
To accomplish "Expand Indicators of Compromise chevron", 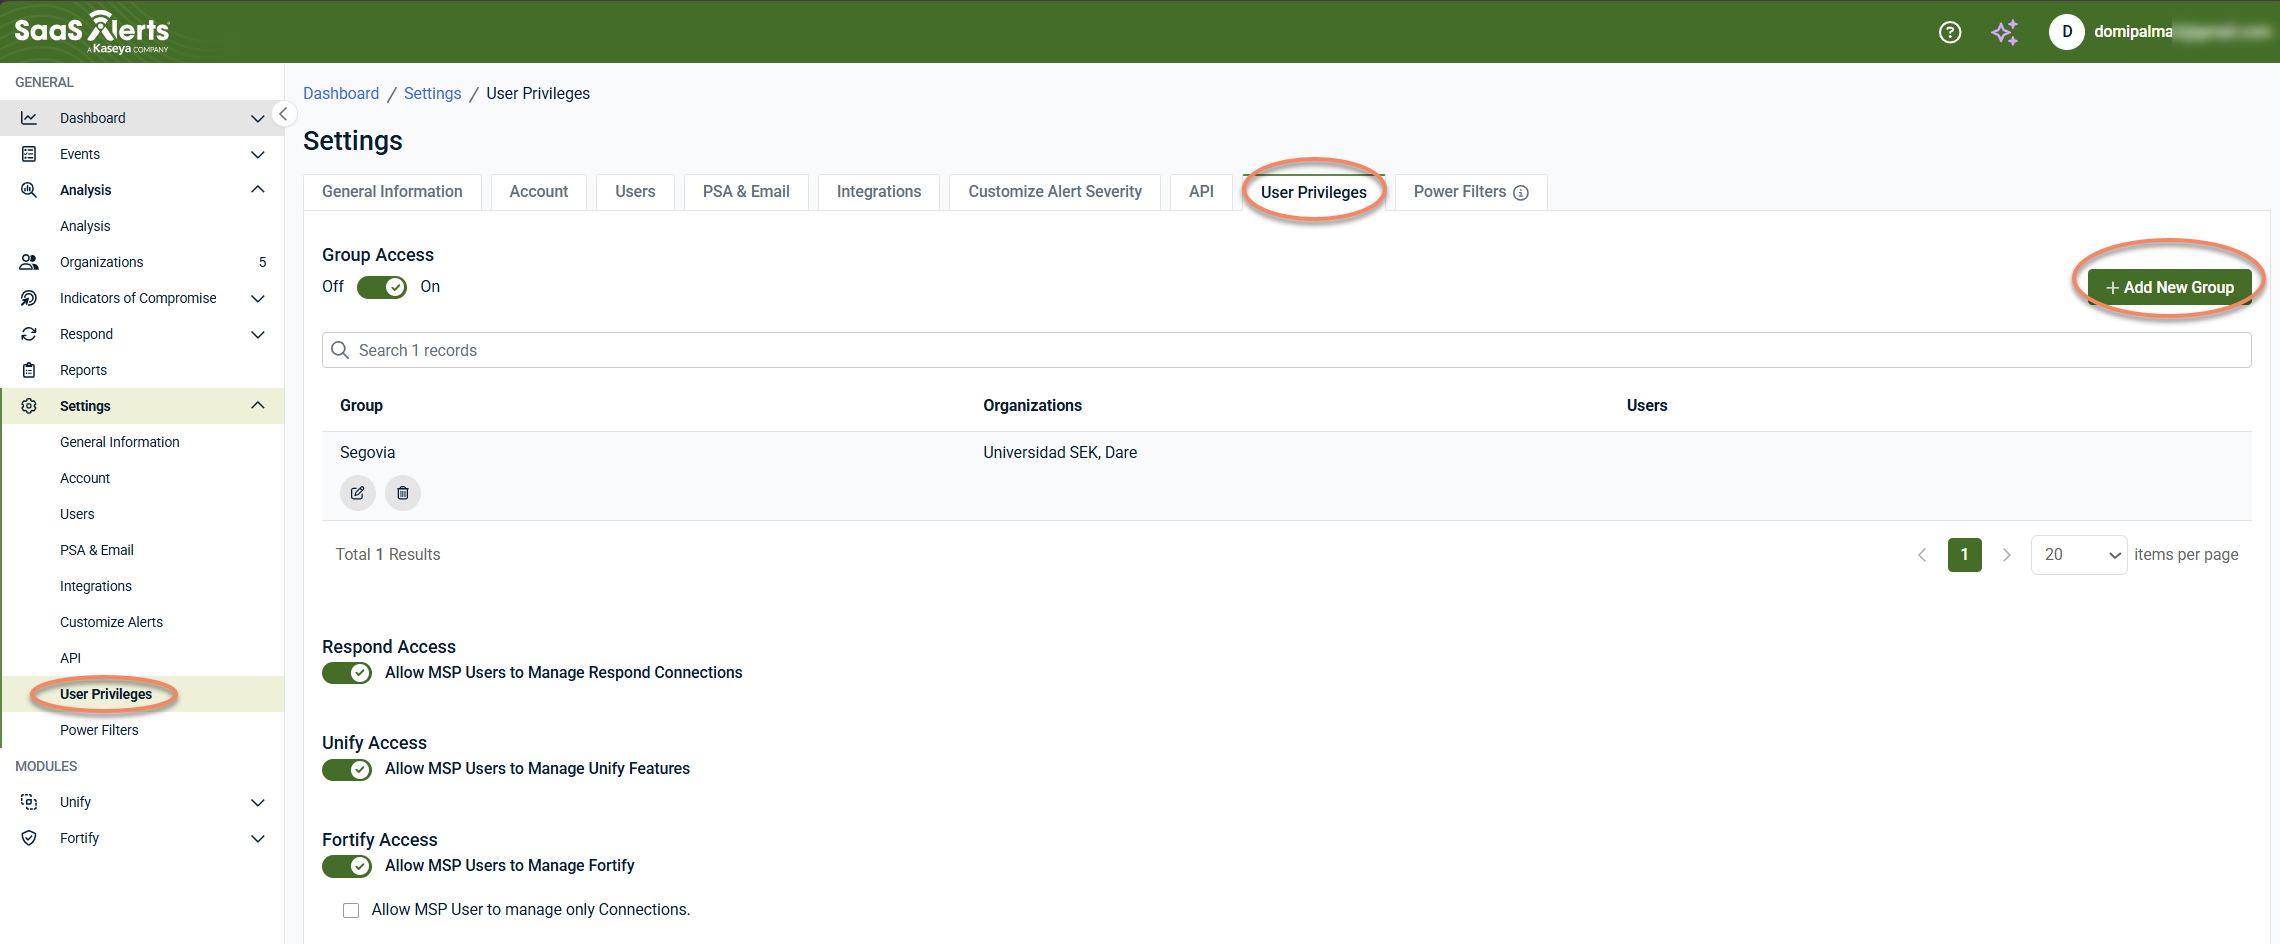I will (258, 298).
